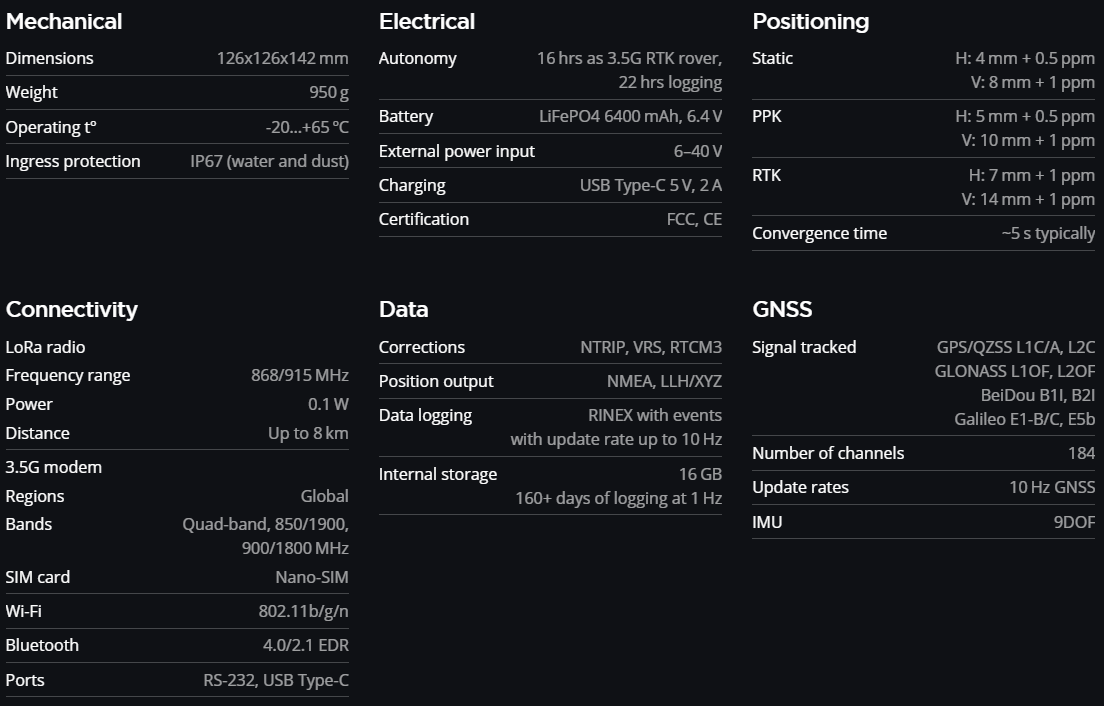Select the Convergence time row label

point(819,233)
